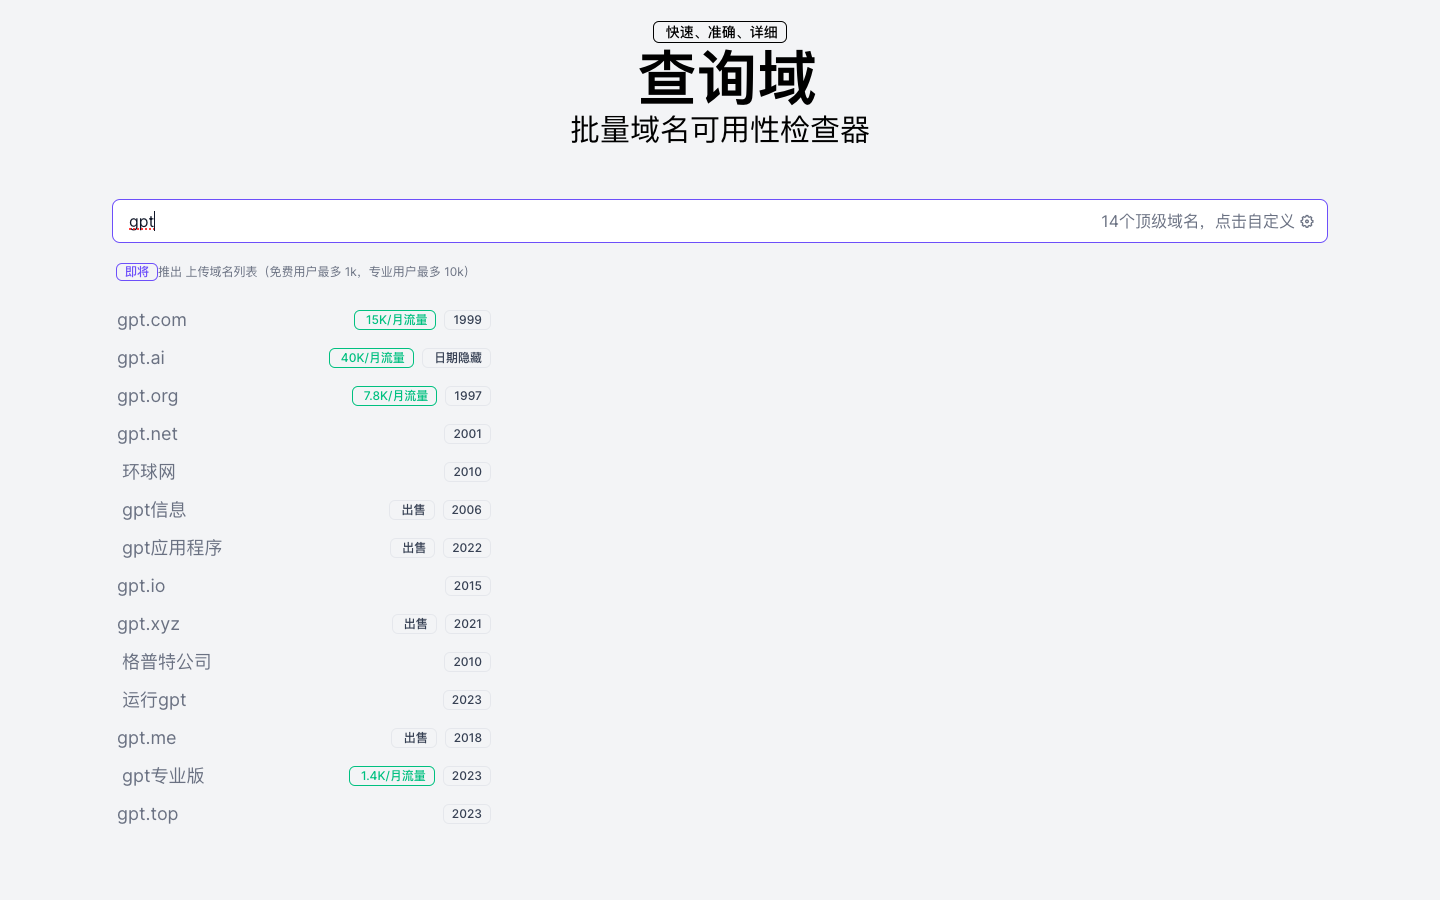The height and width of the screenshot is (900, 1440).
Task: Select the gpt.io domain entry
Action: [x=140, y=586]
